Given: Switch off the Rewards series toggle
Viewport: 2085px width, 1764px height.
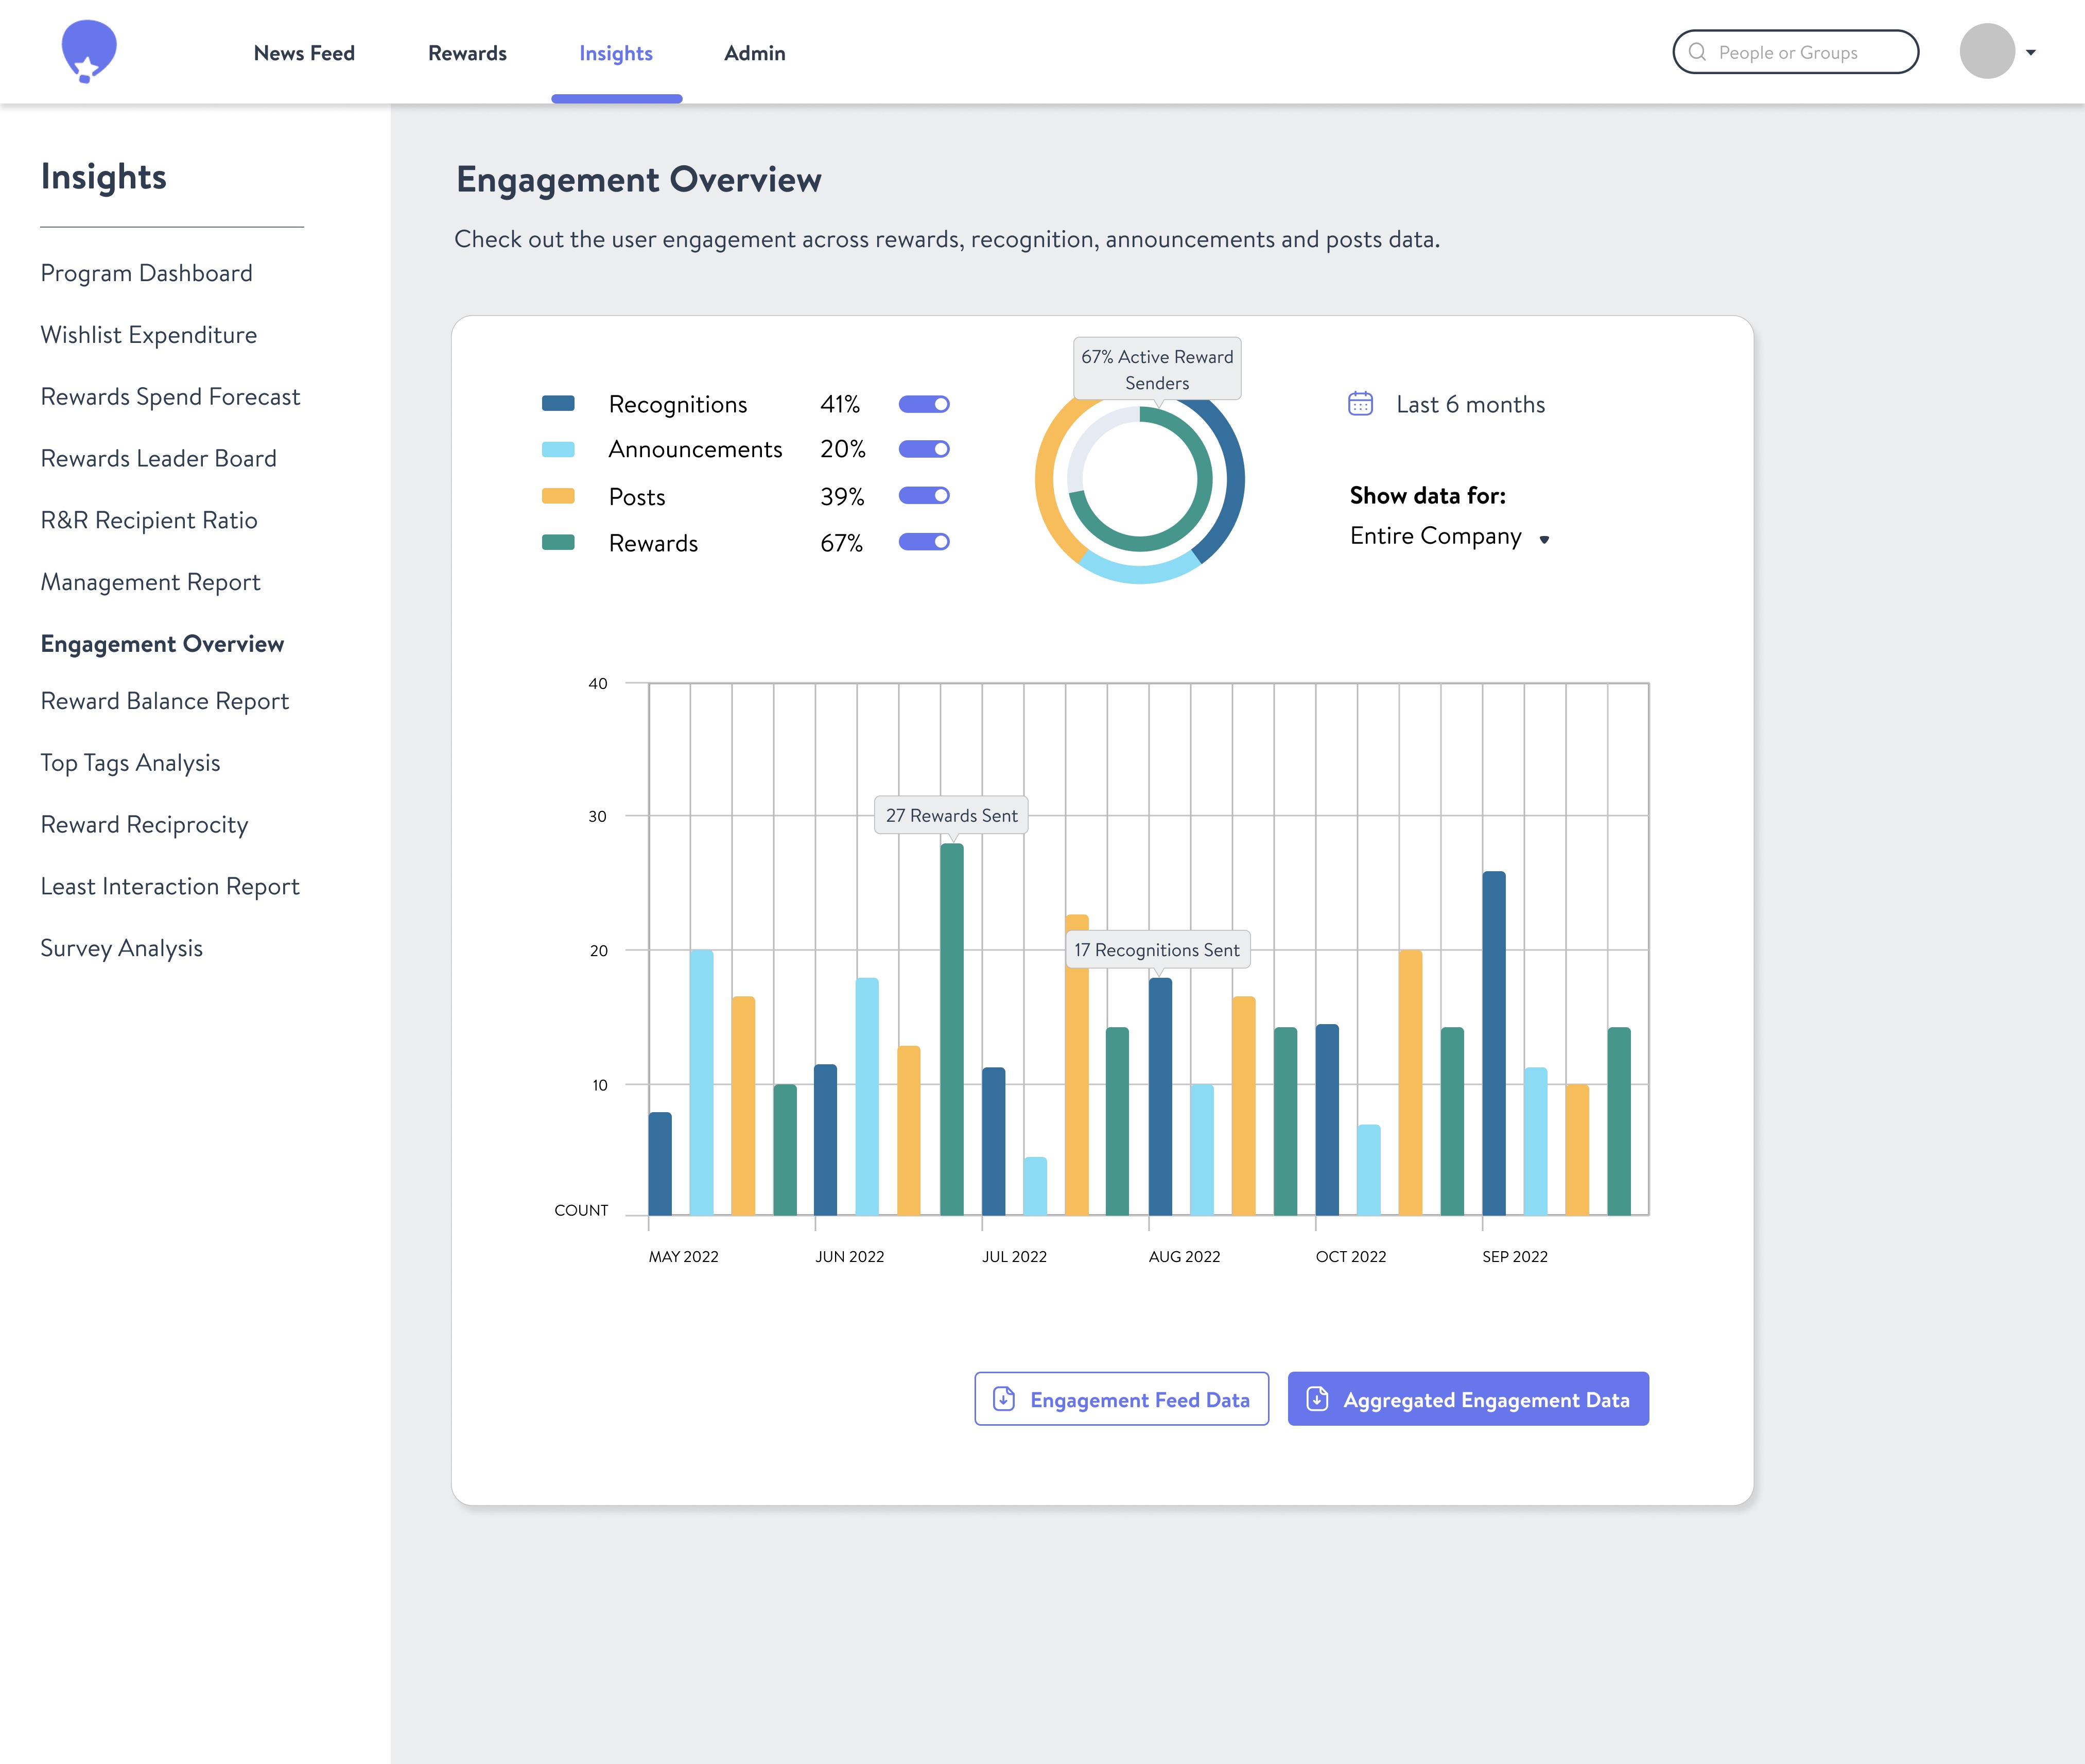Looking at the screenshot, I should coord(923,542).
